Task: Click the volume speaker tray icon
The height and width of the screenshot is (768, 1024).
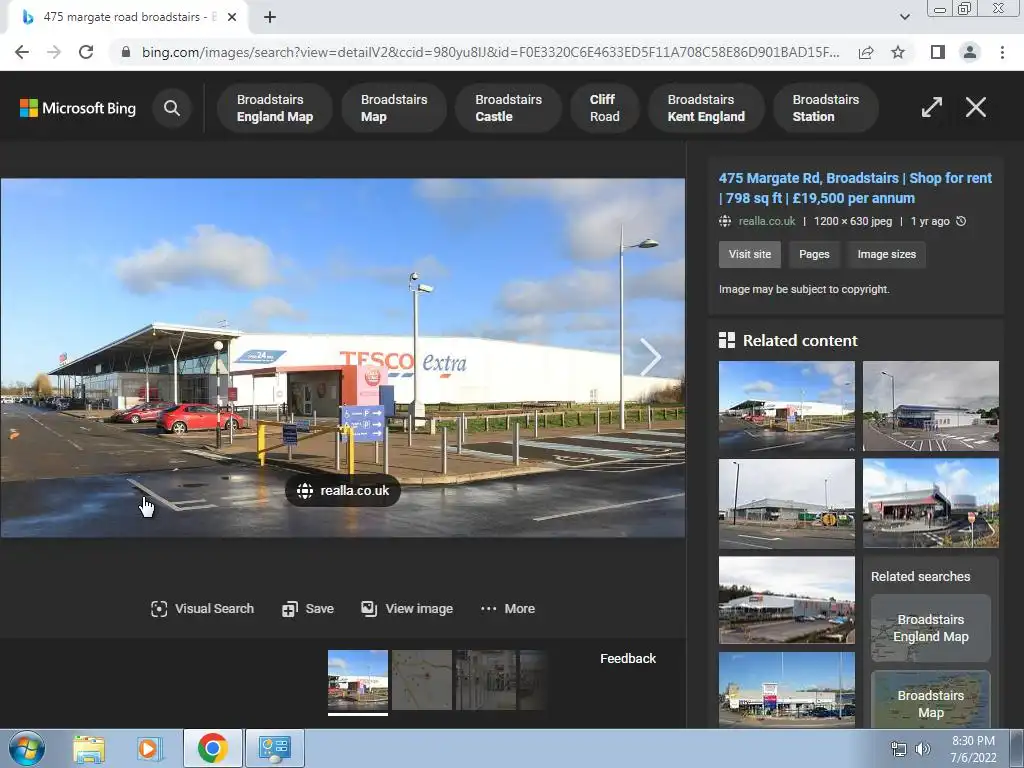Action: (922, 749)
